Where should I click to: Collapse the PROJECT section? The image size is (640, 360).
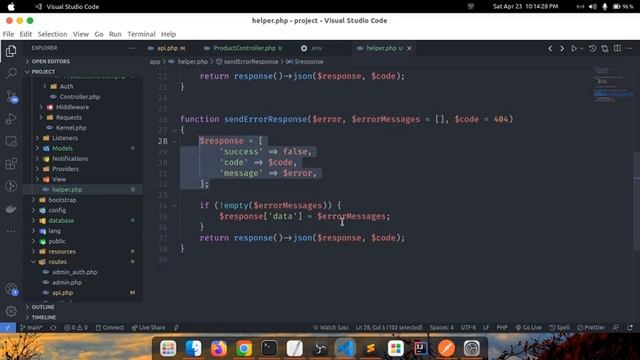[83, 71]
